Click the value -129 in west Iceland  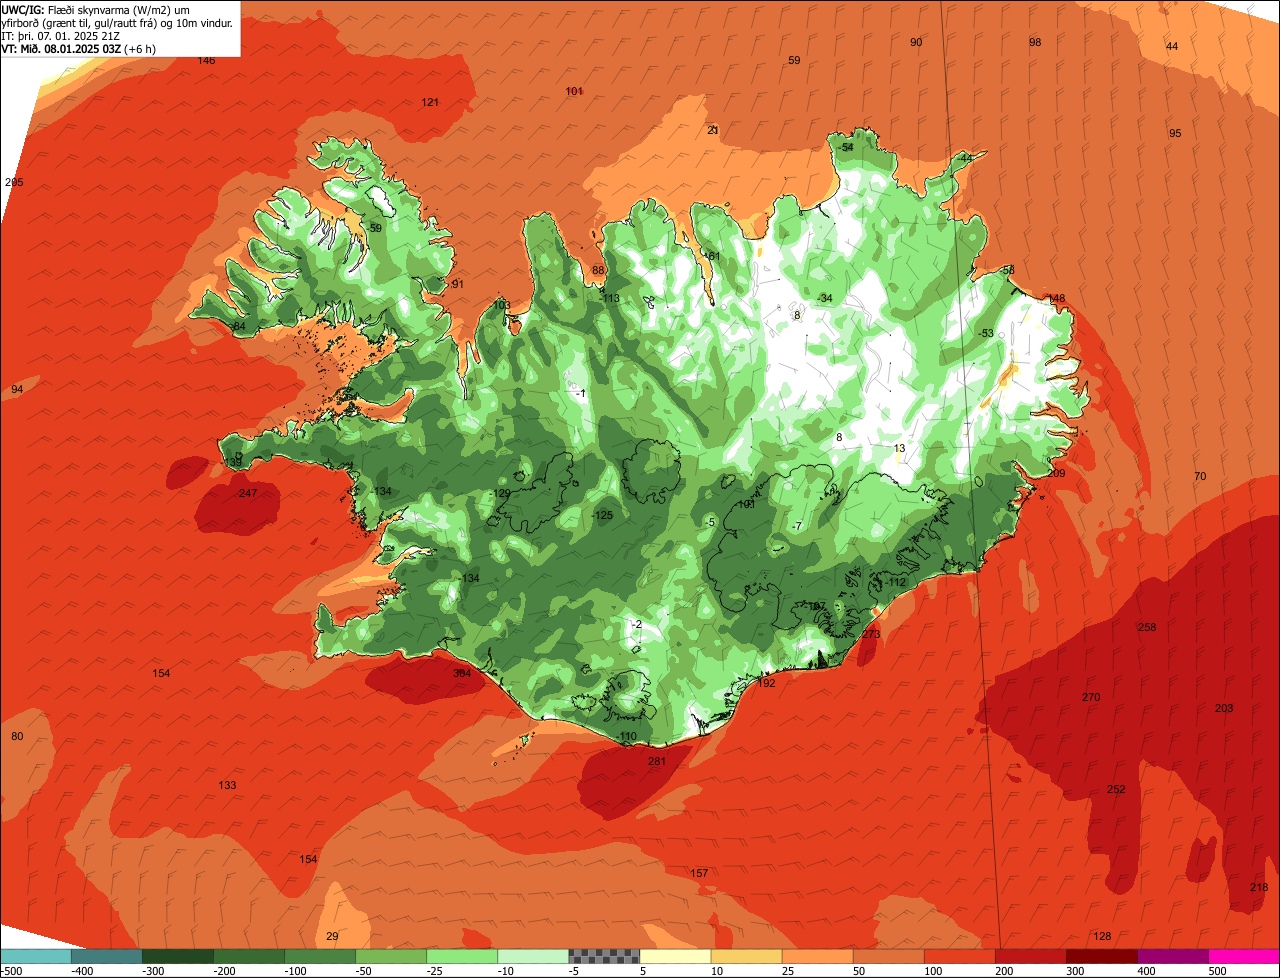pyautogui.click(x=501, y=493)
